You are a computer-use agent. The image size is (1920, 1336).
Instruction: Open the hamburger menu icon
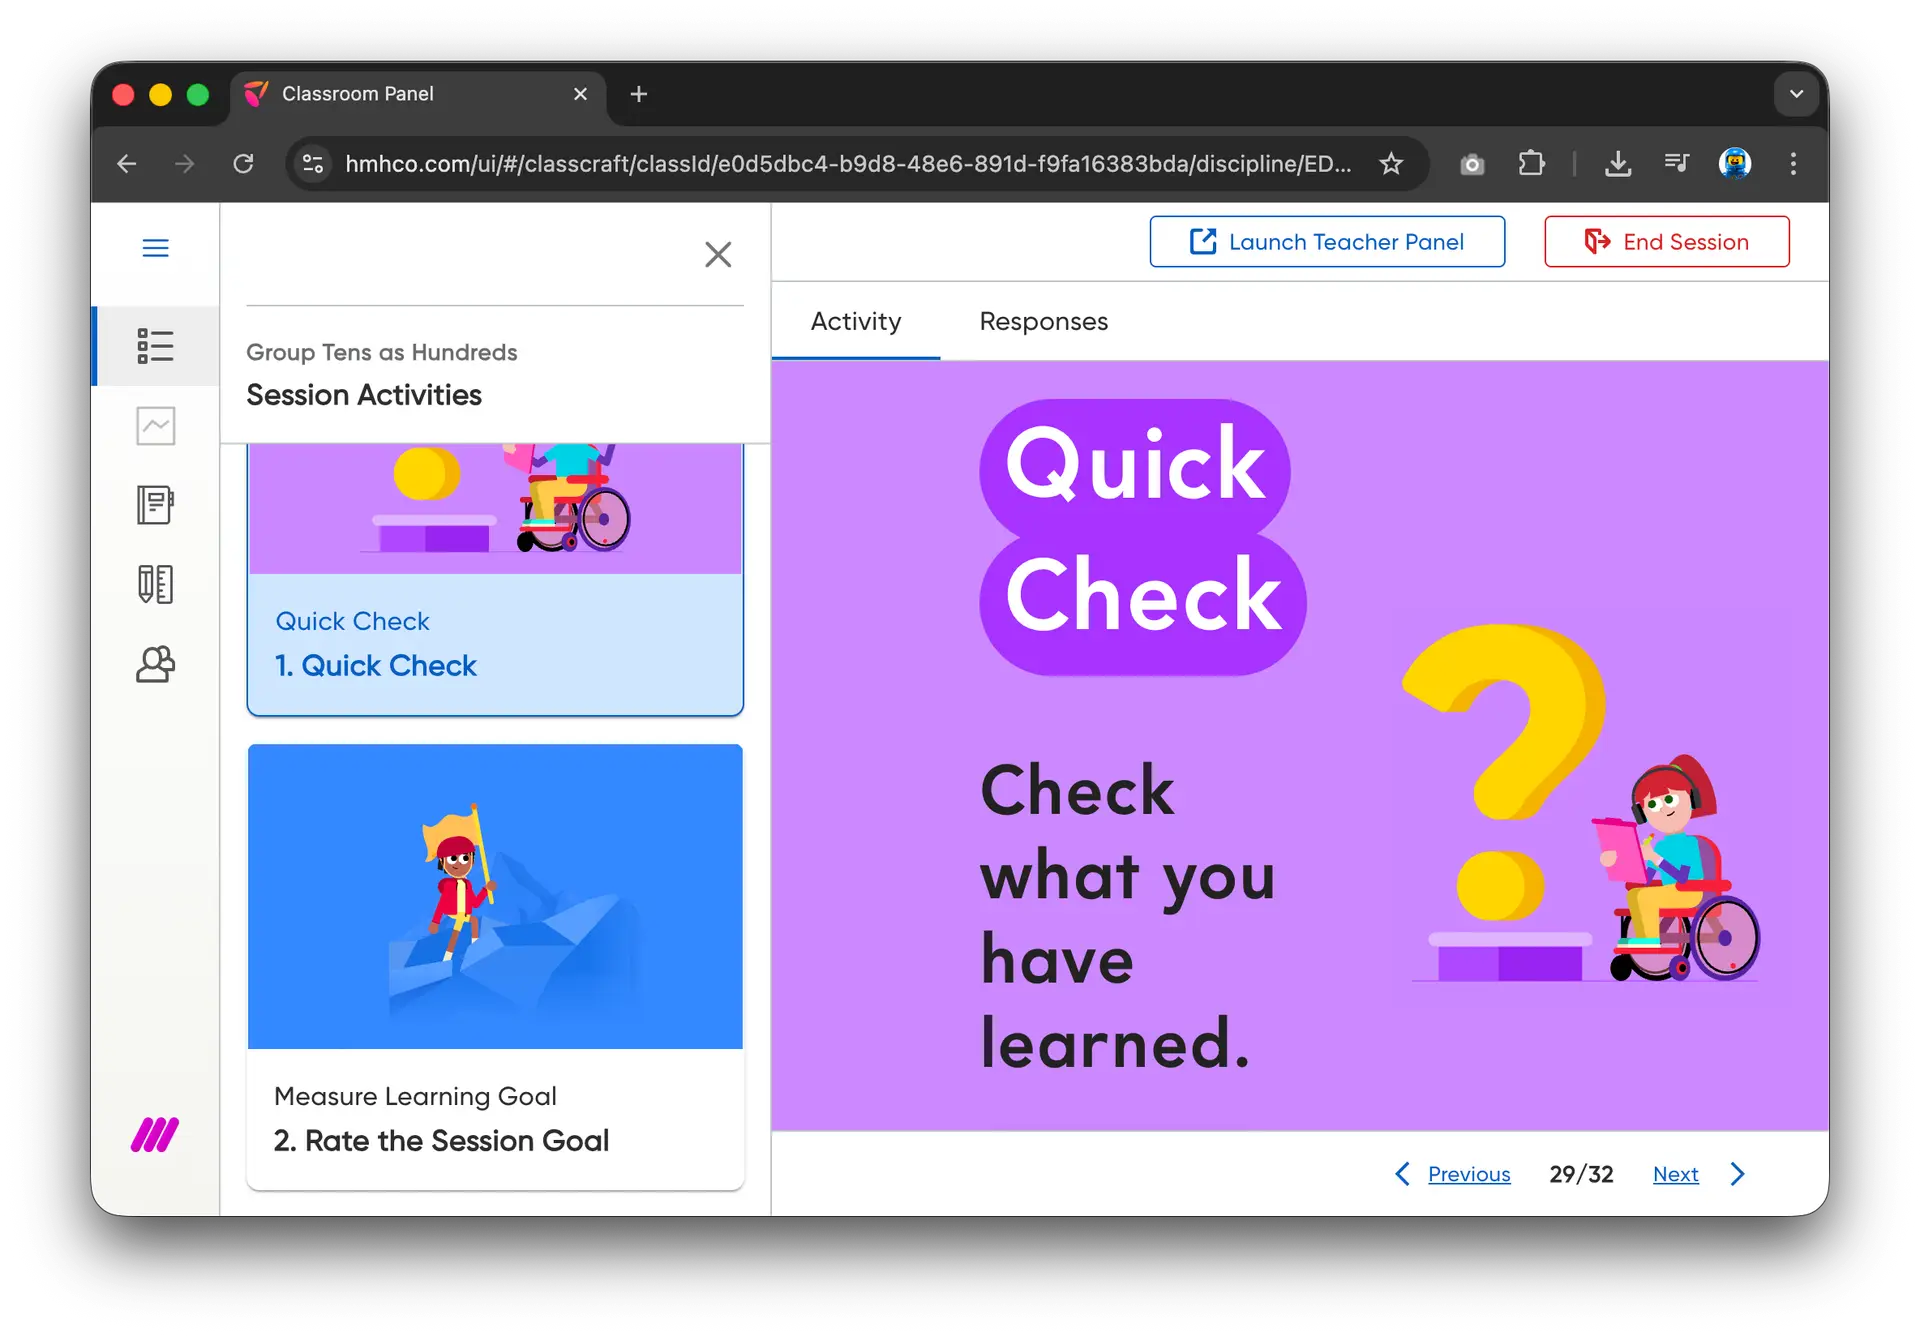(x=155, y=248)
